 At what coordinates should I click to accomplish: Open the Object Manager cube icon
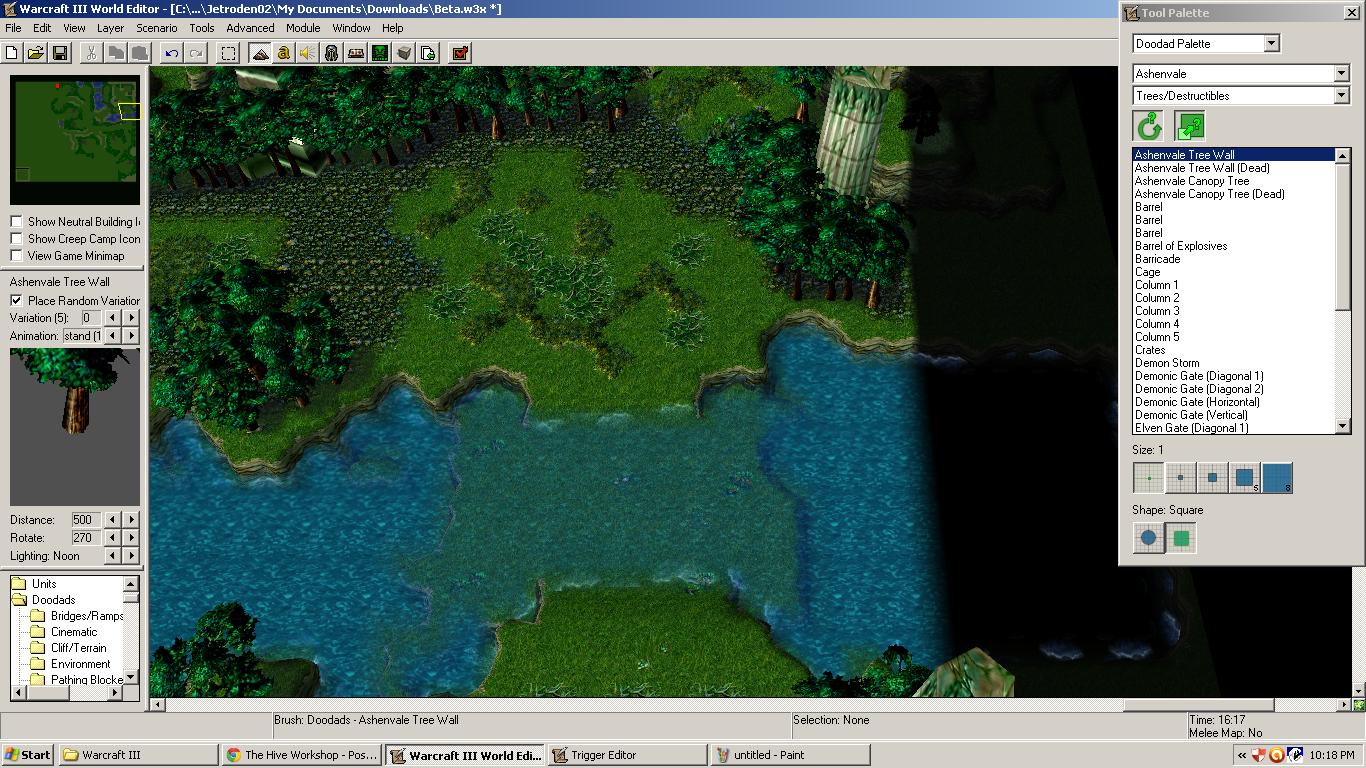(x=404, y=53)
